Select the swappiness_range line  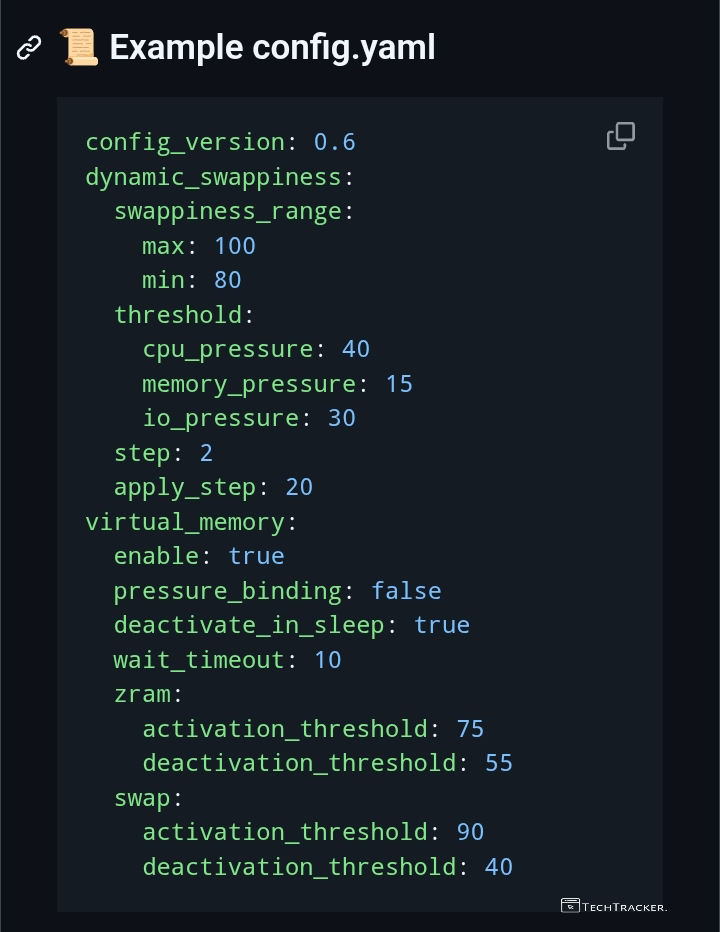tap(228, 211)
